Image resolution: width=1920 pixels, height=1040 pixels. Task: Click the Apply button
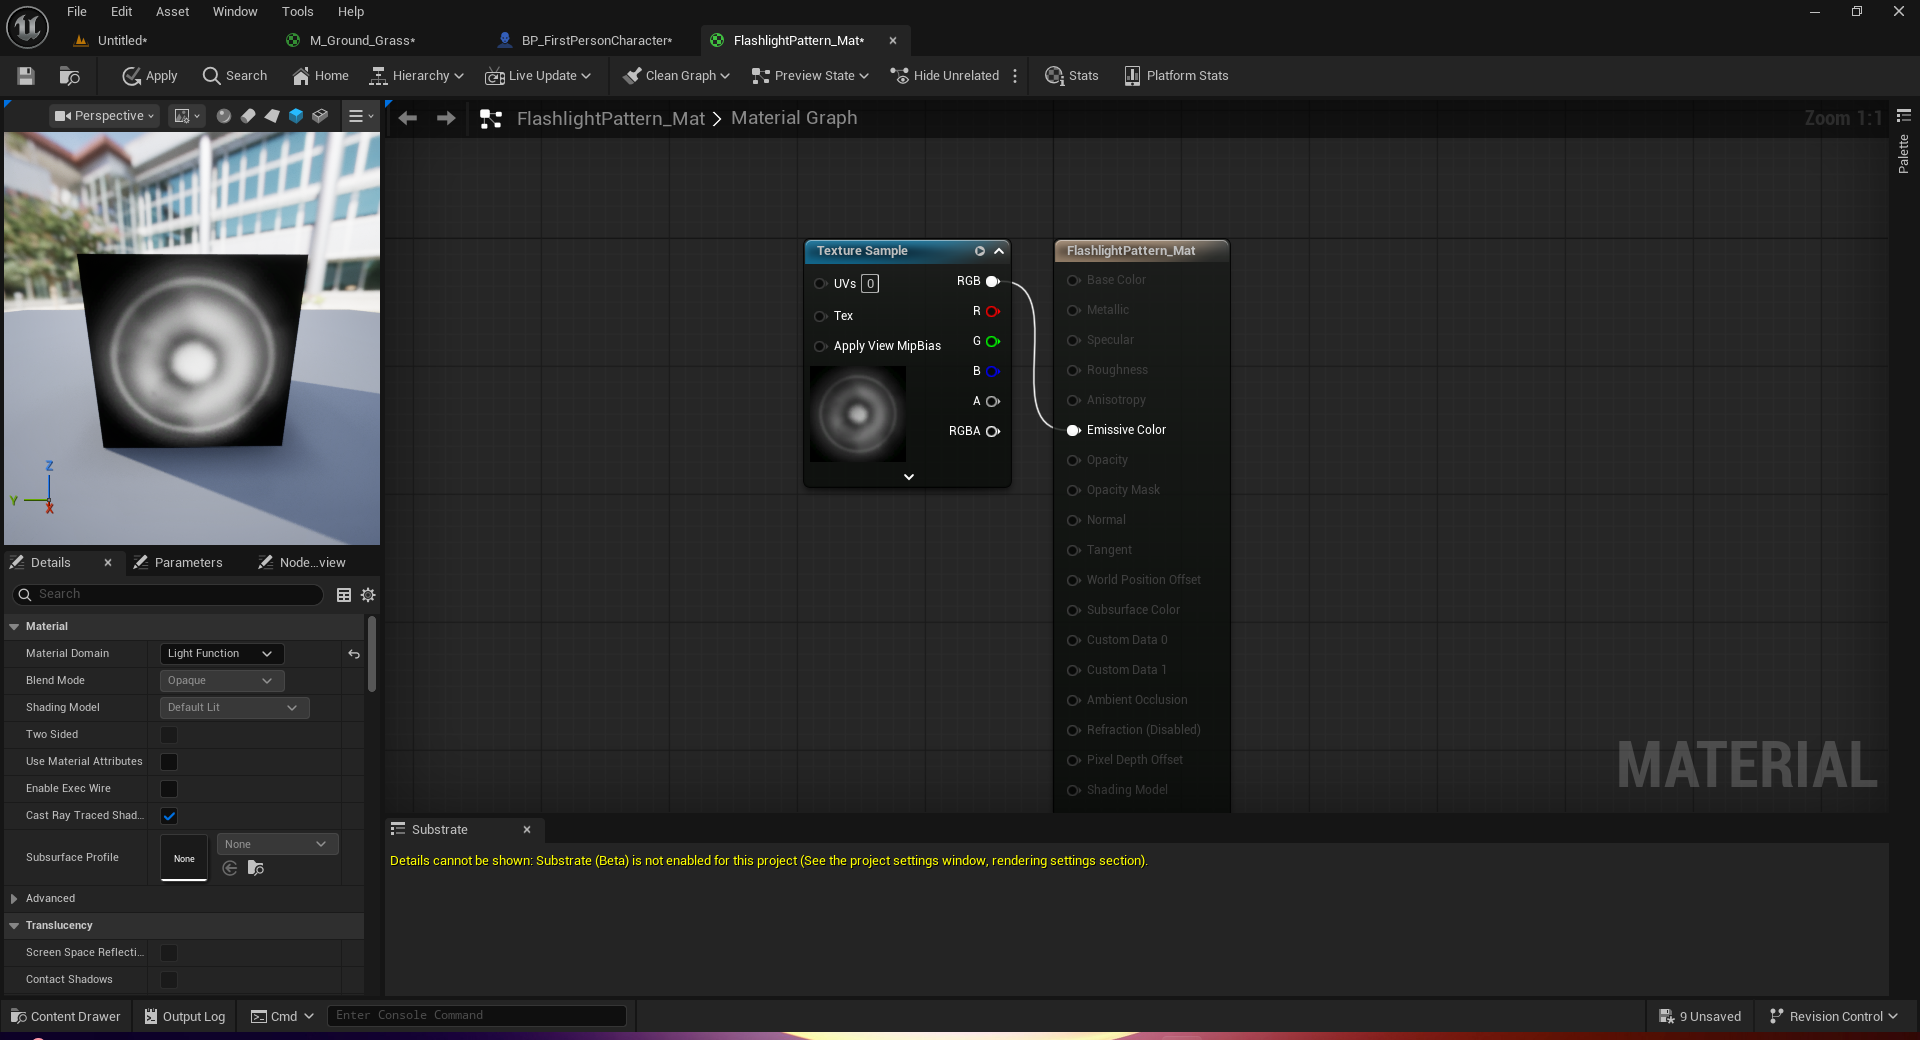[x=149, y=76]
